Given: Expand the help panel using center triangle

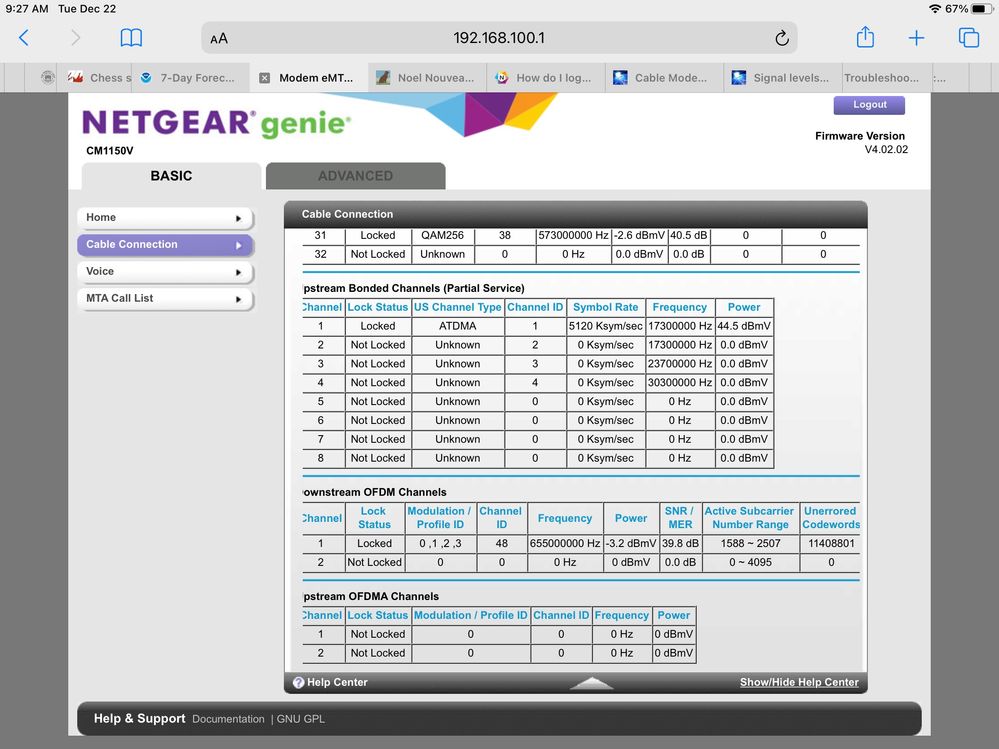Looking at the screenshot, I should pos(592,684).
